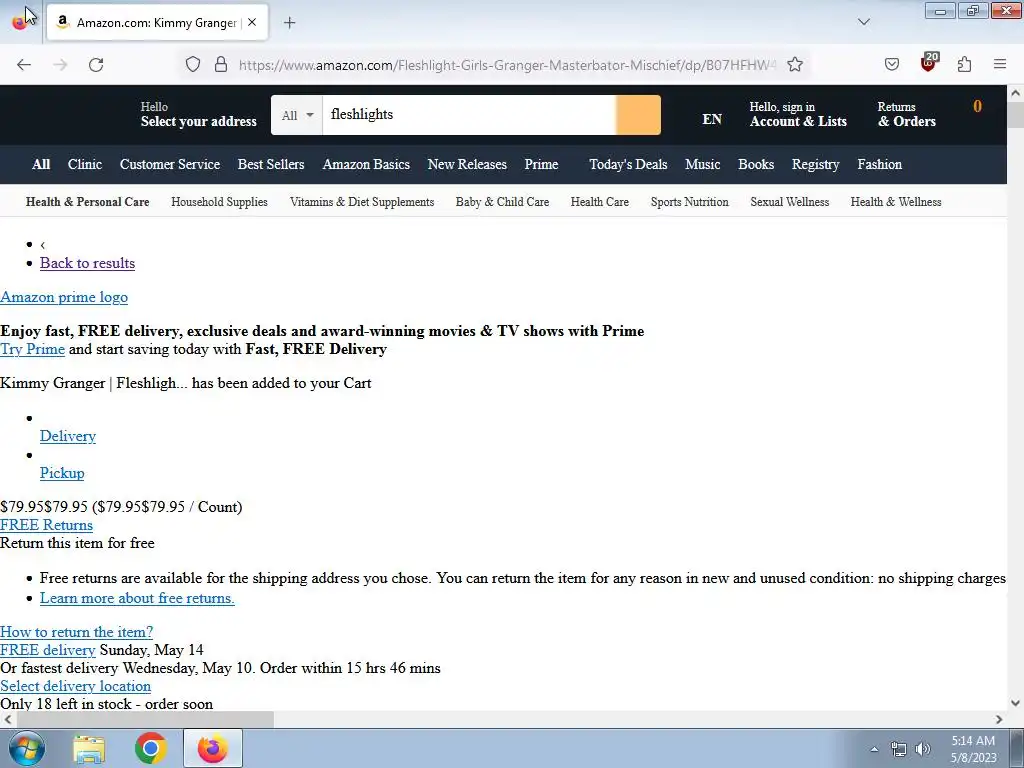Close the Amazon.com Kimmy Granger tab

point(252,22)
